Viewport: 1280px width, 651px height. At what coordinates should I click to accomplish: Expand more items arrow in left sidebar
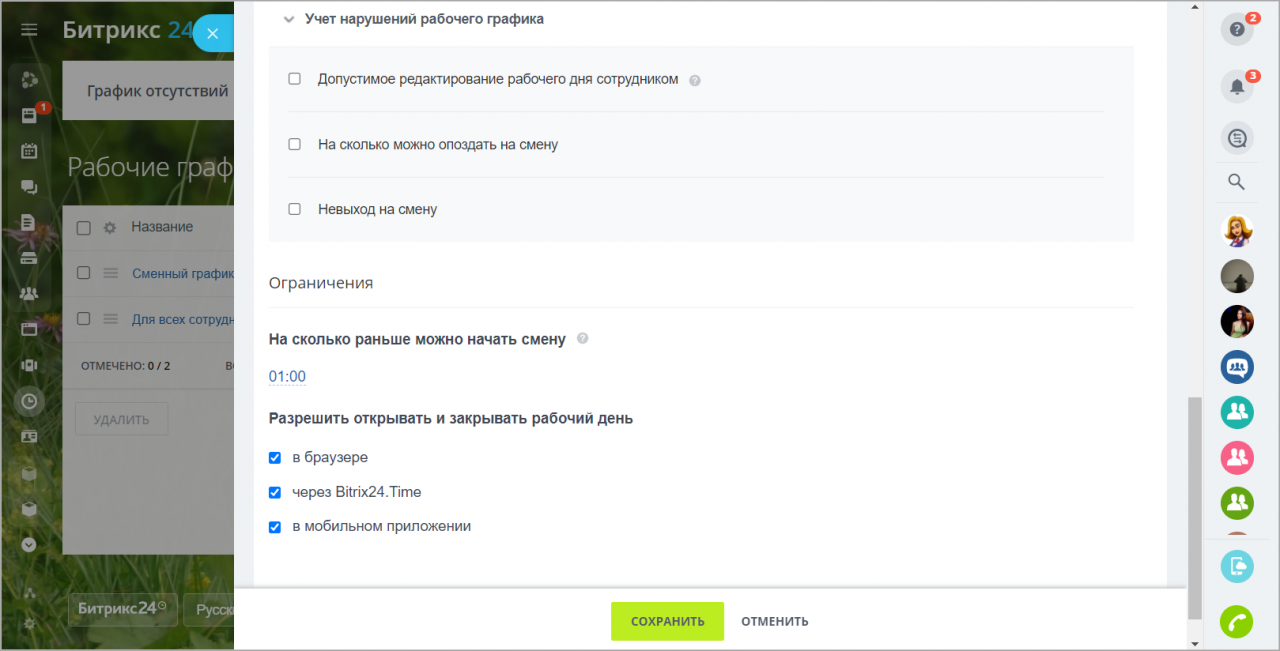click(29, 545)
